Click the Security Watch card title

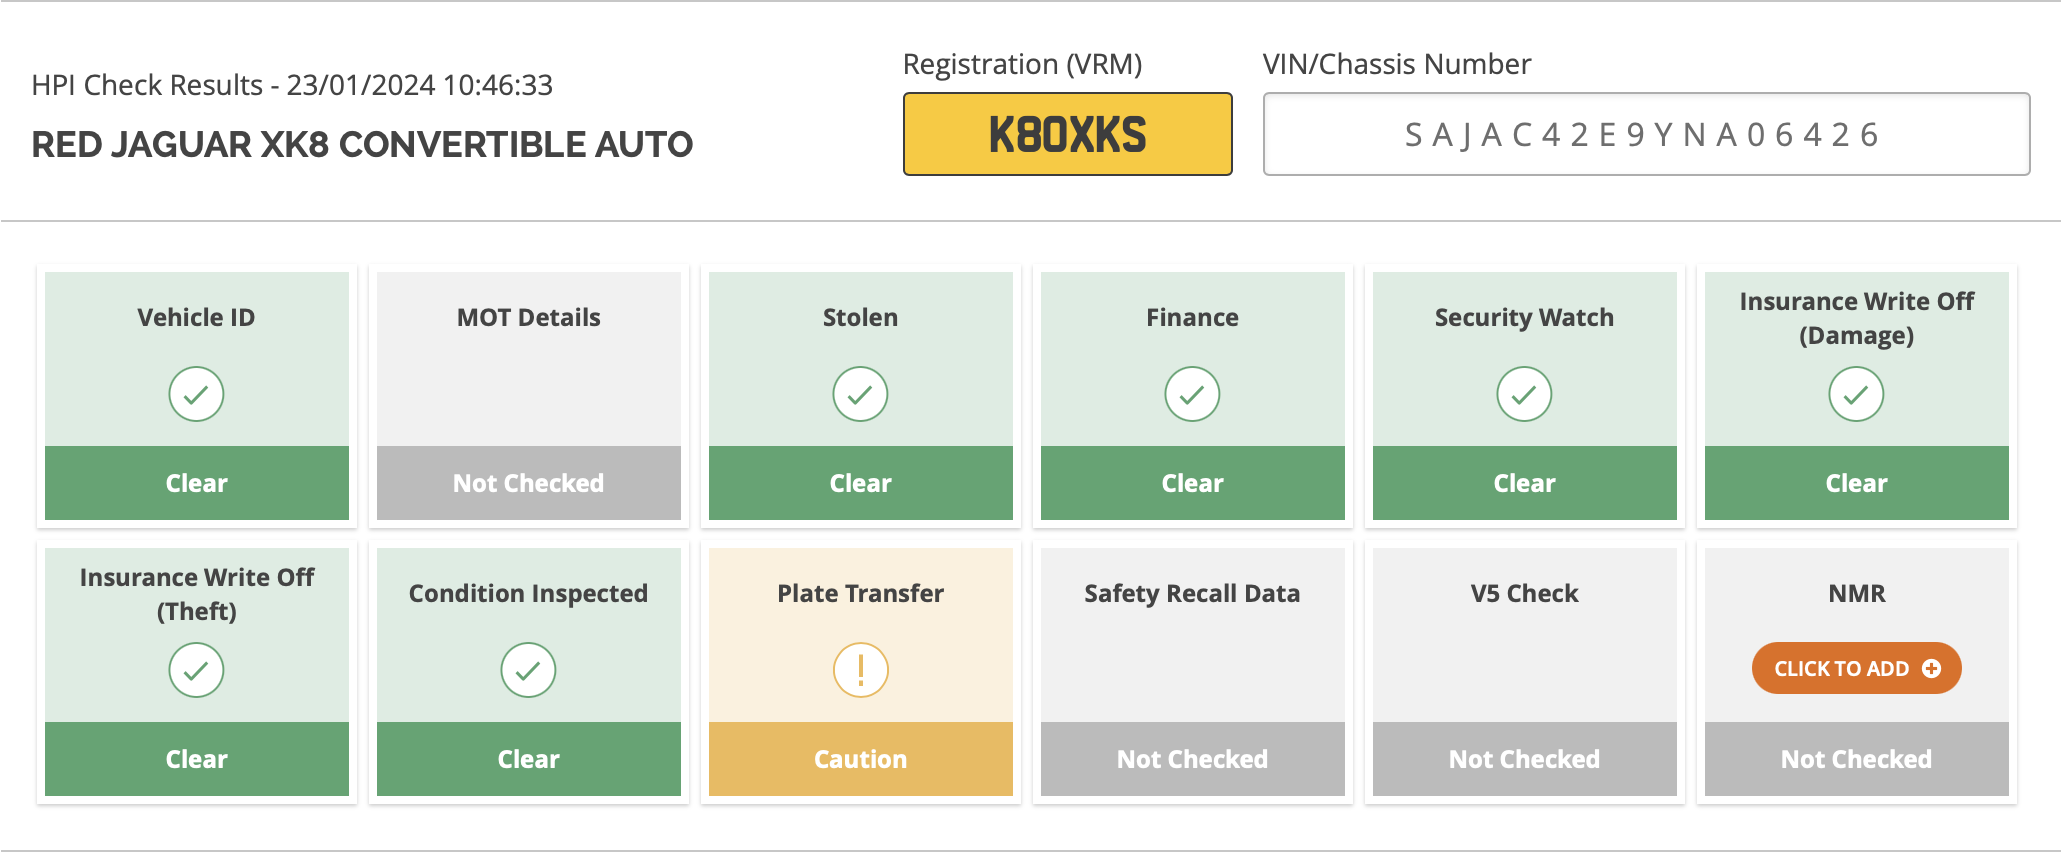coord(1524,317)
